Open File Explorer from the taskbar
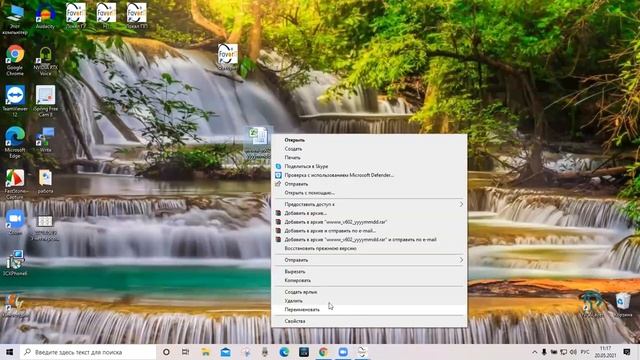The width and height of the screenshot is (640, 360). click(x=206, y=352)
